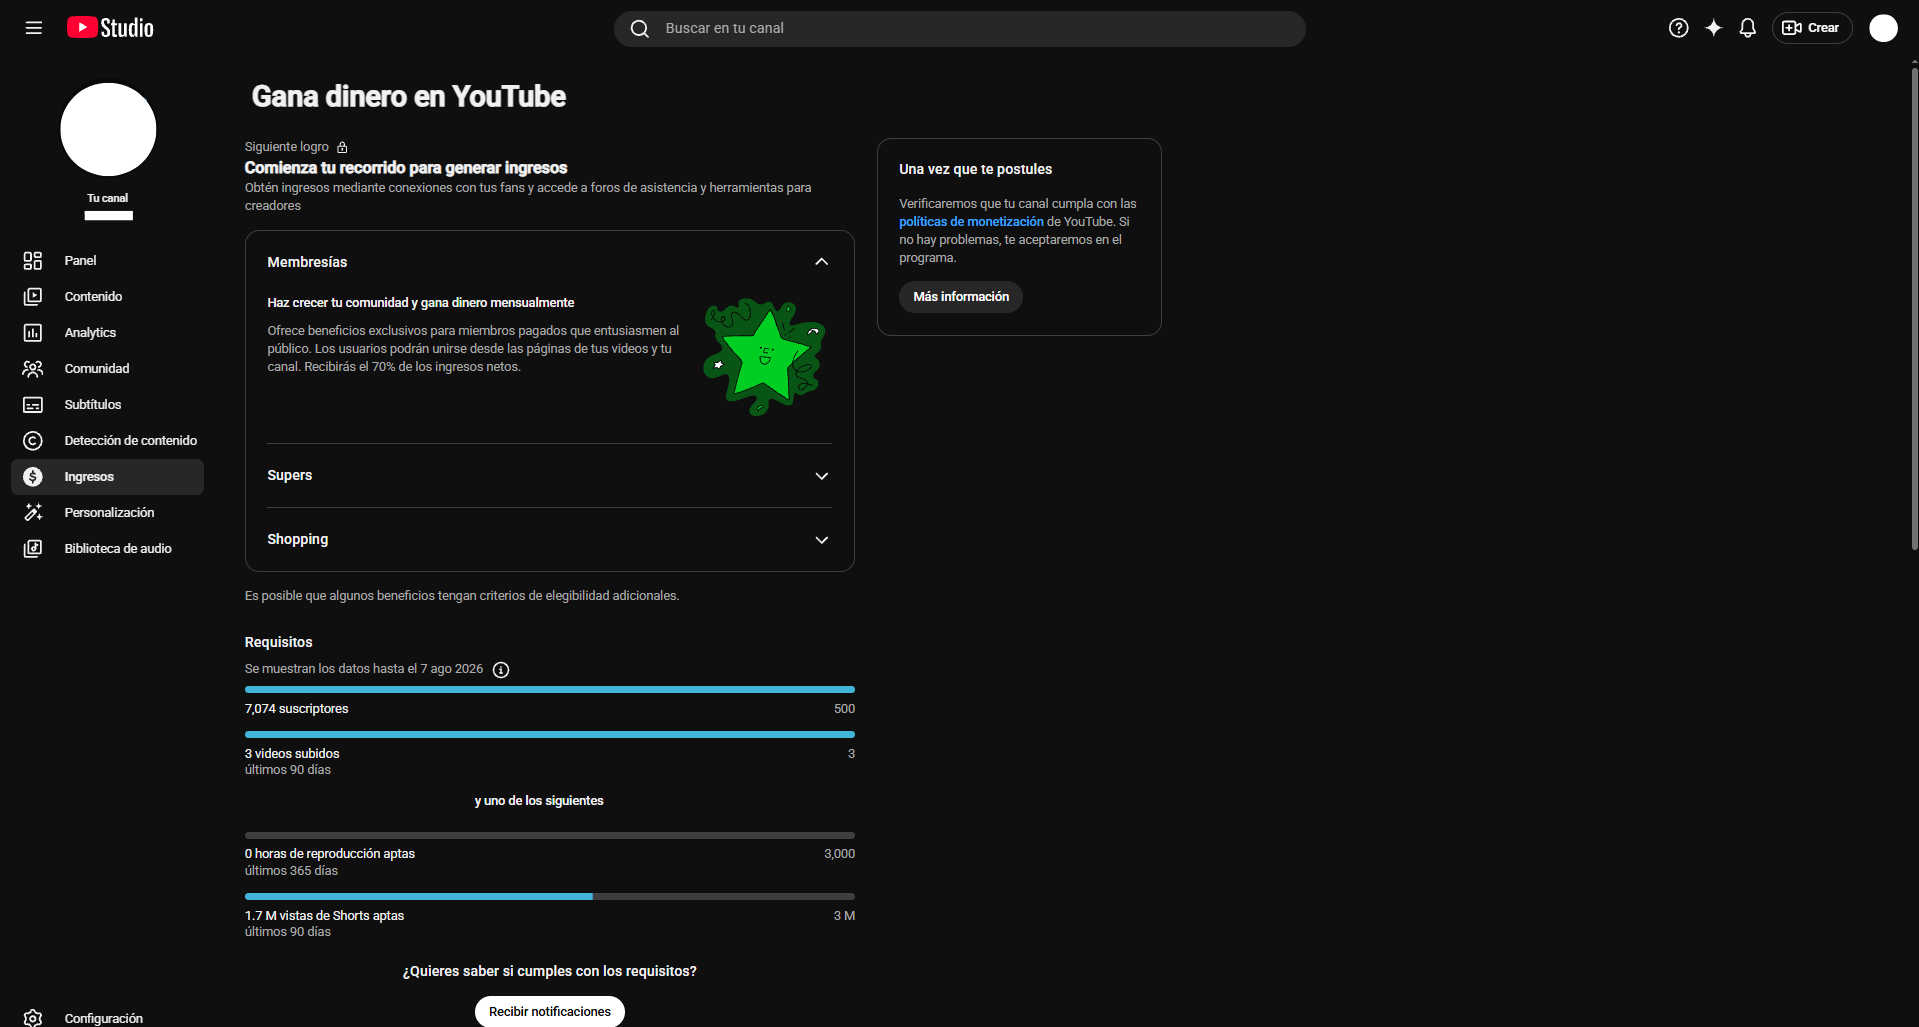Click the suscriptores progress bar

tap(550, 690)
